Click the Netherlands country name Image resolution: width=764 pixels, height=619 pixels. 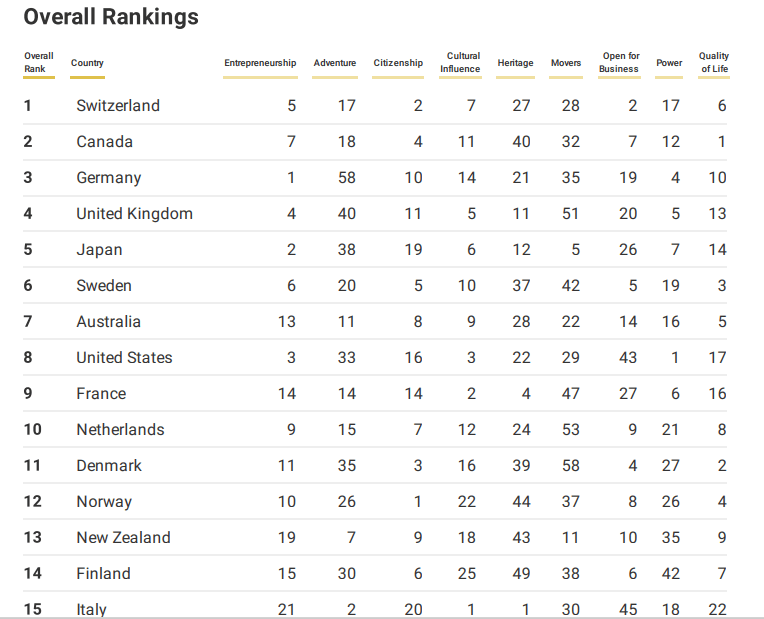(x=120, y=430)
